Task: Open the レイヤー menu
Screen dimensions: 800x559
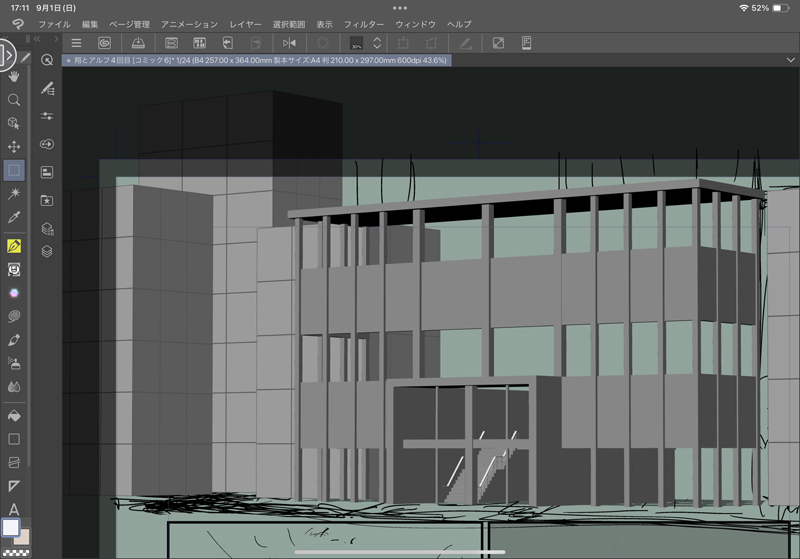Action: pos(245,23)
